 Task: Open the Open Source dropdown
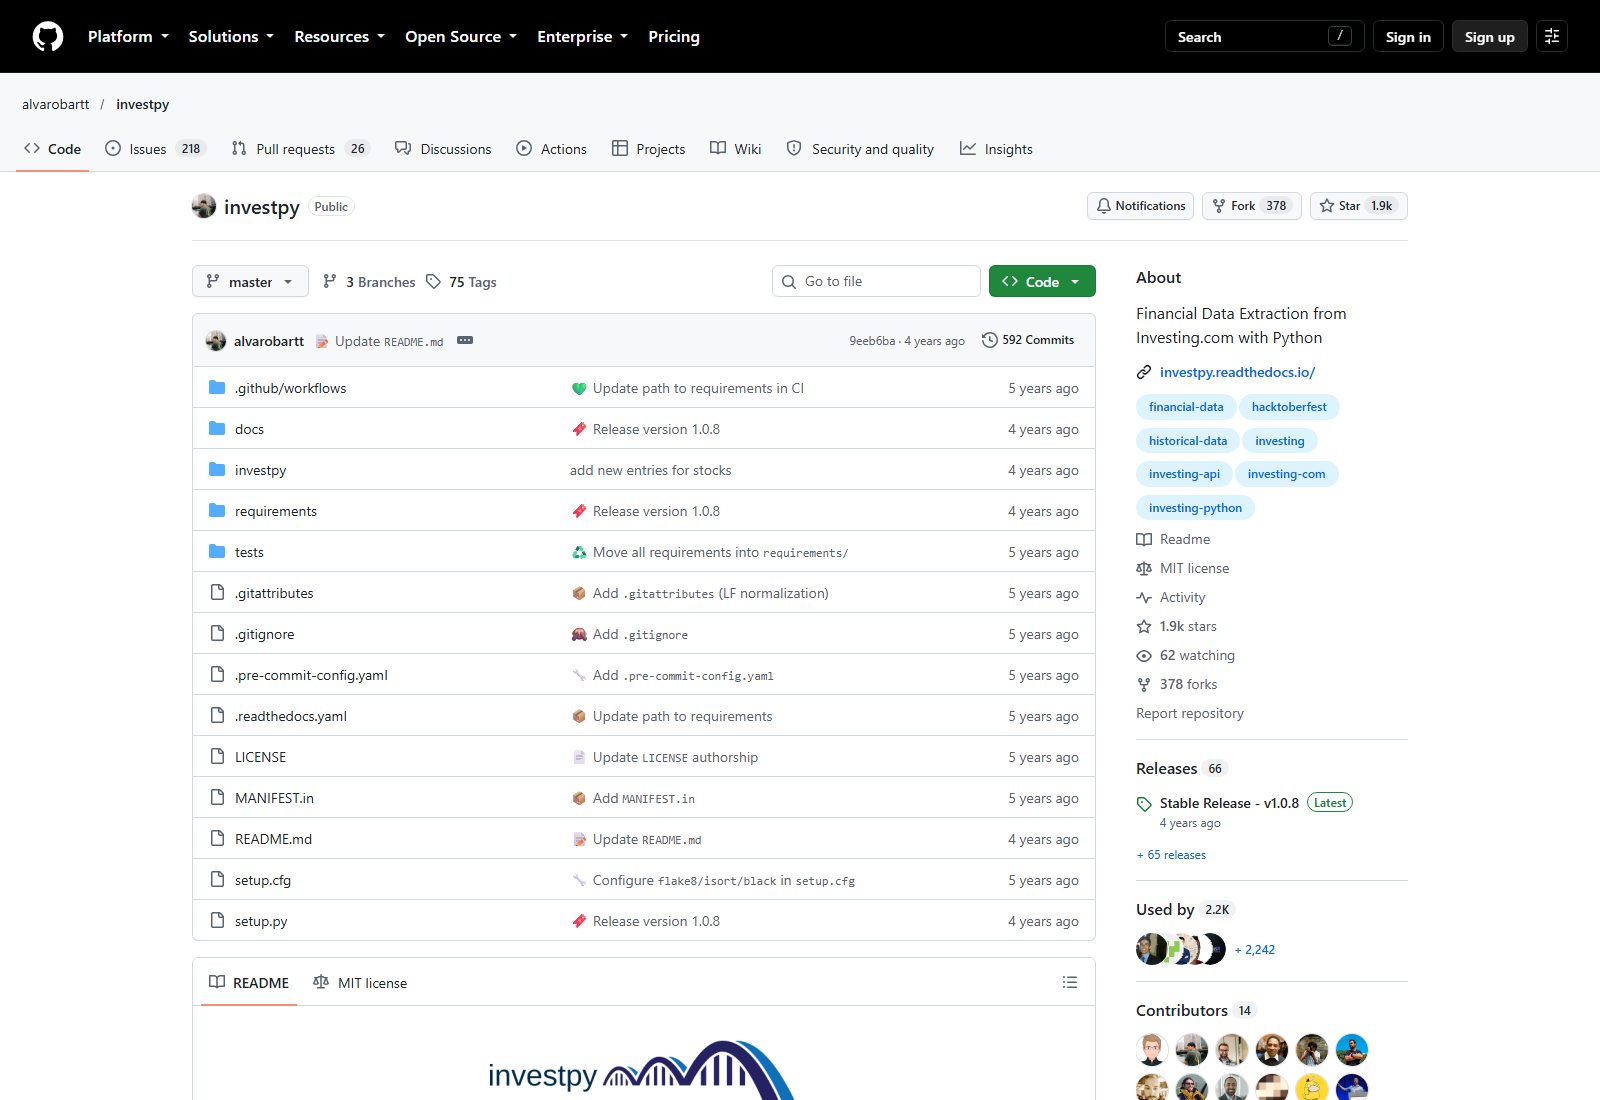(461, 37)
